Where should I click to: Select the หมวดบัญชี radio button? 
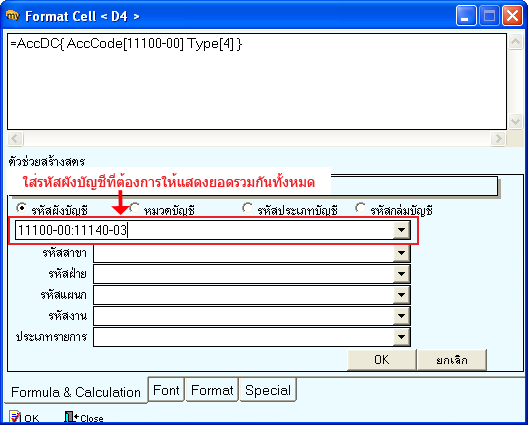point(135,208)
